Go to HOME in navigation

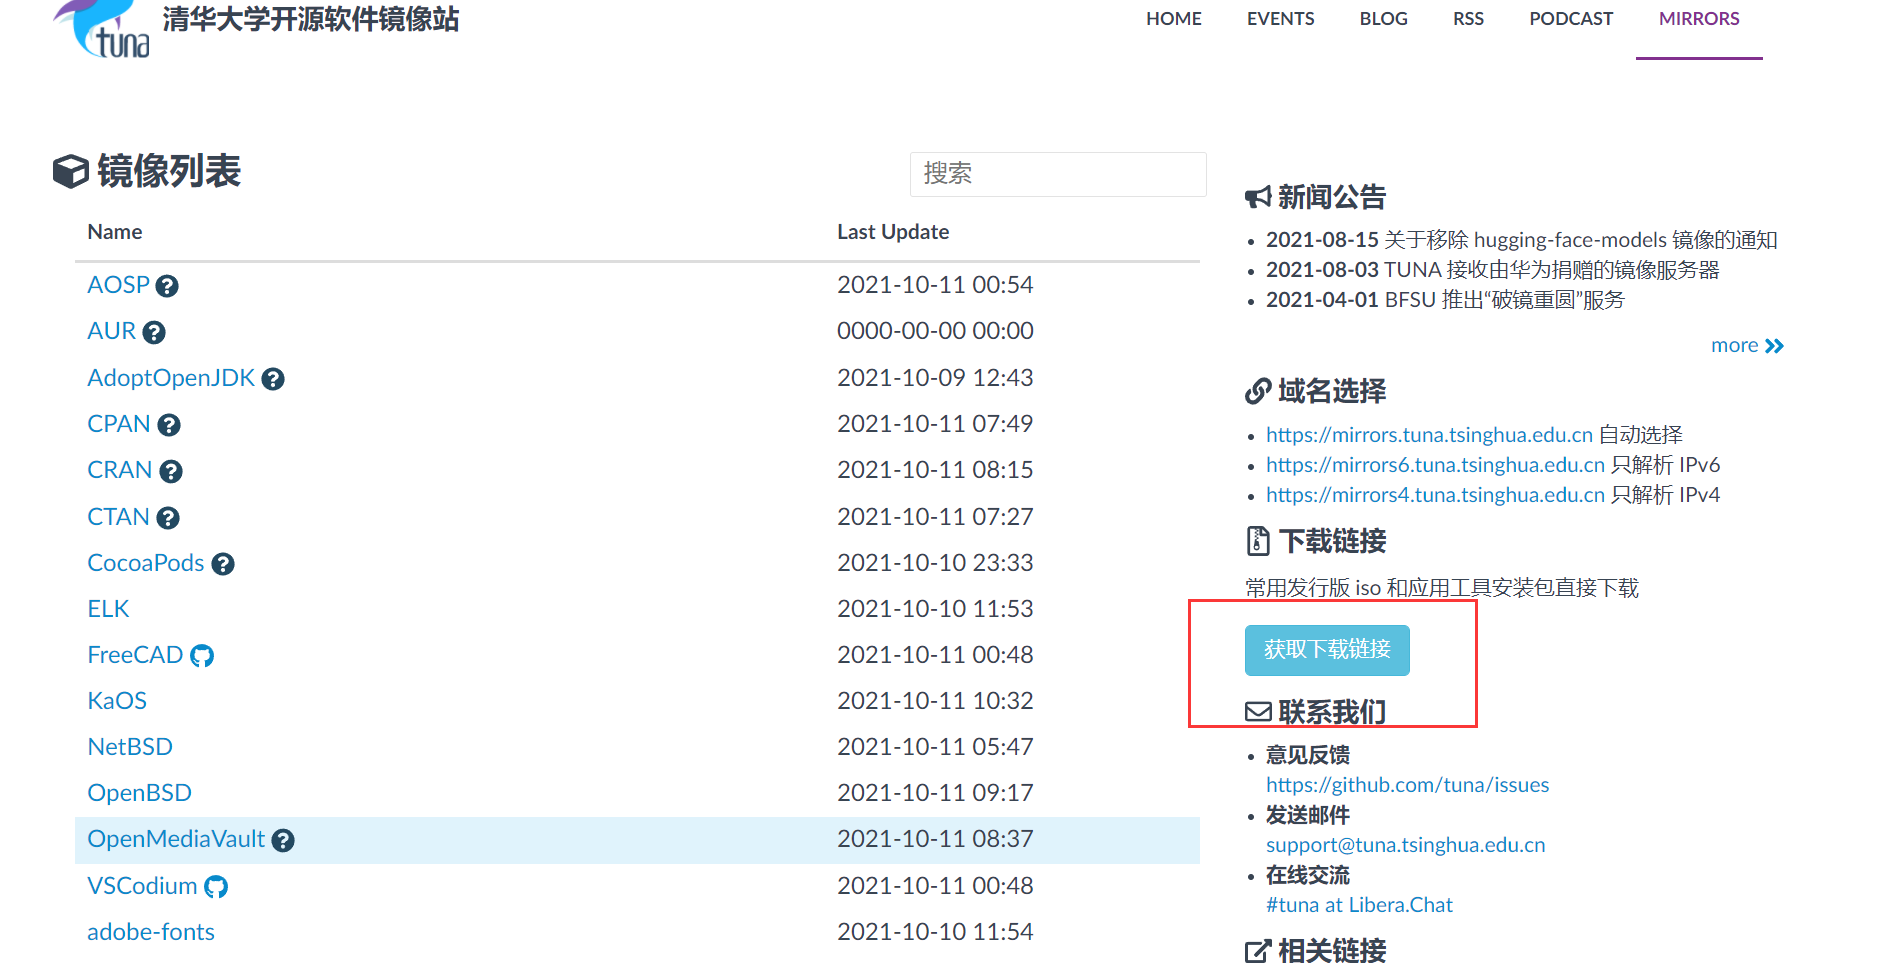tap(1174, 19)
